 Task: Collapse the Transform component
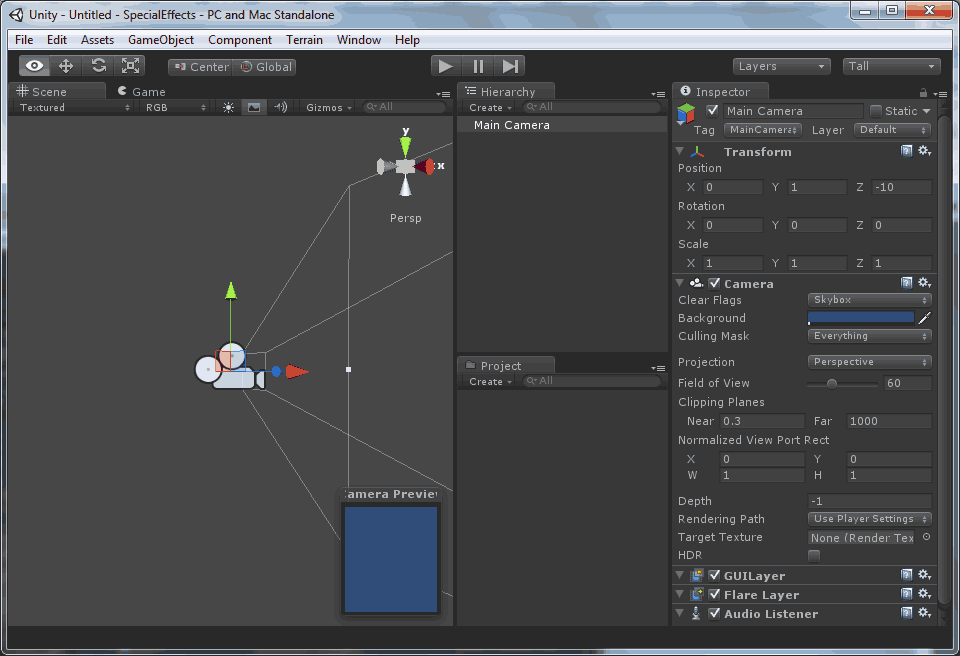pos(680,151)
